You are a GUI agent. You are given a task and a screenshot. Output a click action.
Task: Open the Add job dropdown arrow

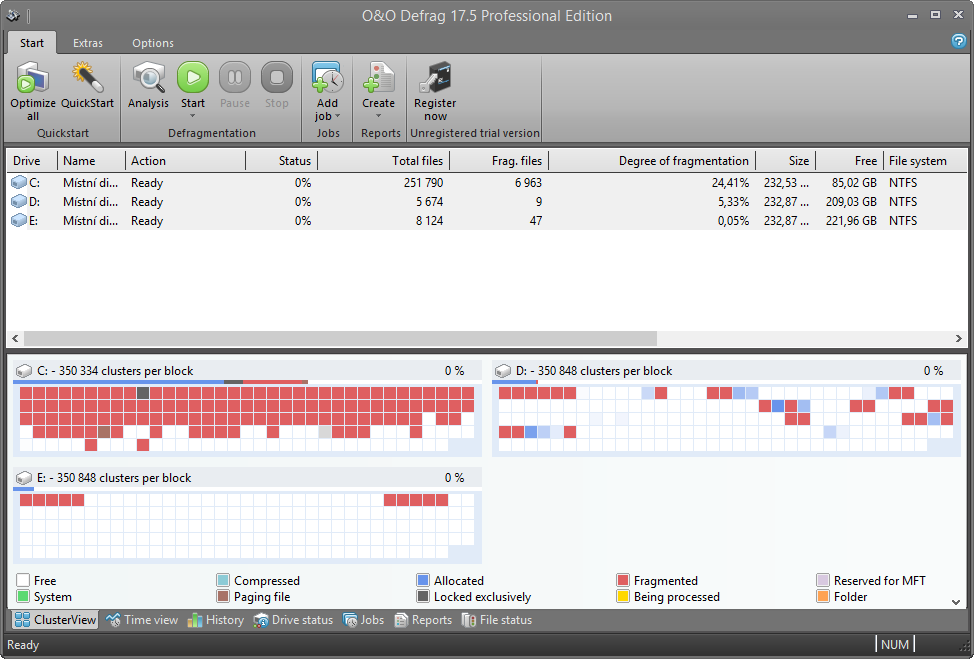(x=337, y=116)
